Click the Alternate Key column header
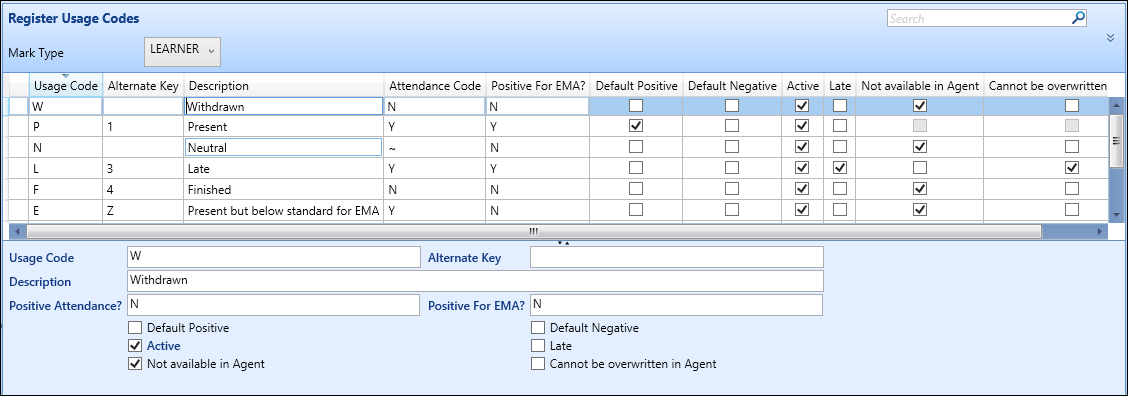 tap(143, 86)
